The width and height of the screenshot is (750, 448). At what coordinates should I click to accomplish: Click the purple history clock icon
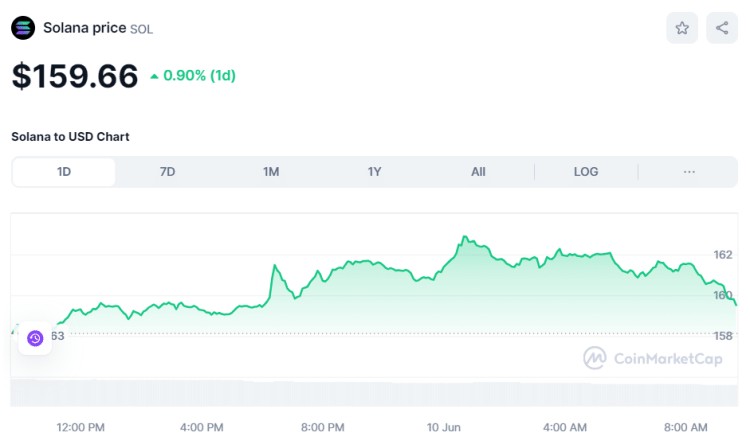click(35, 338)
